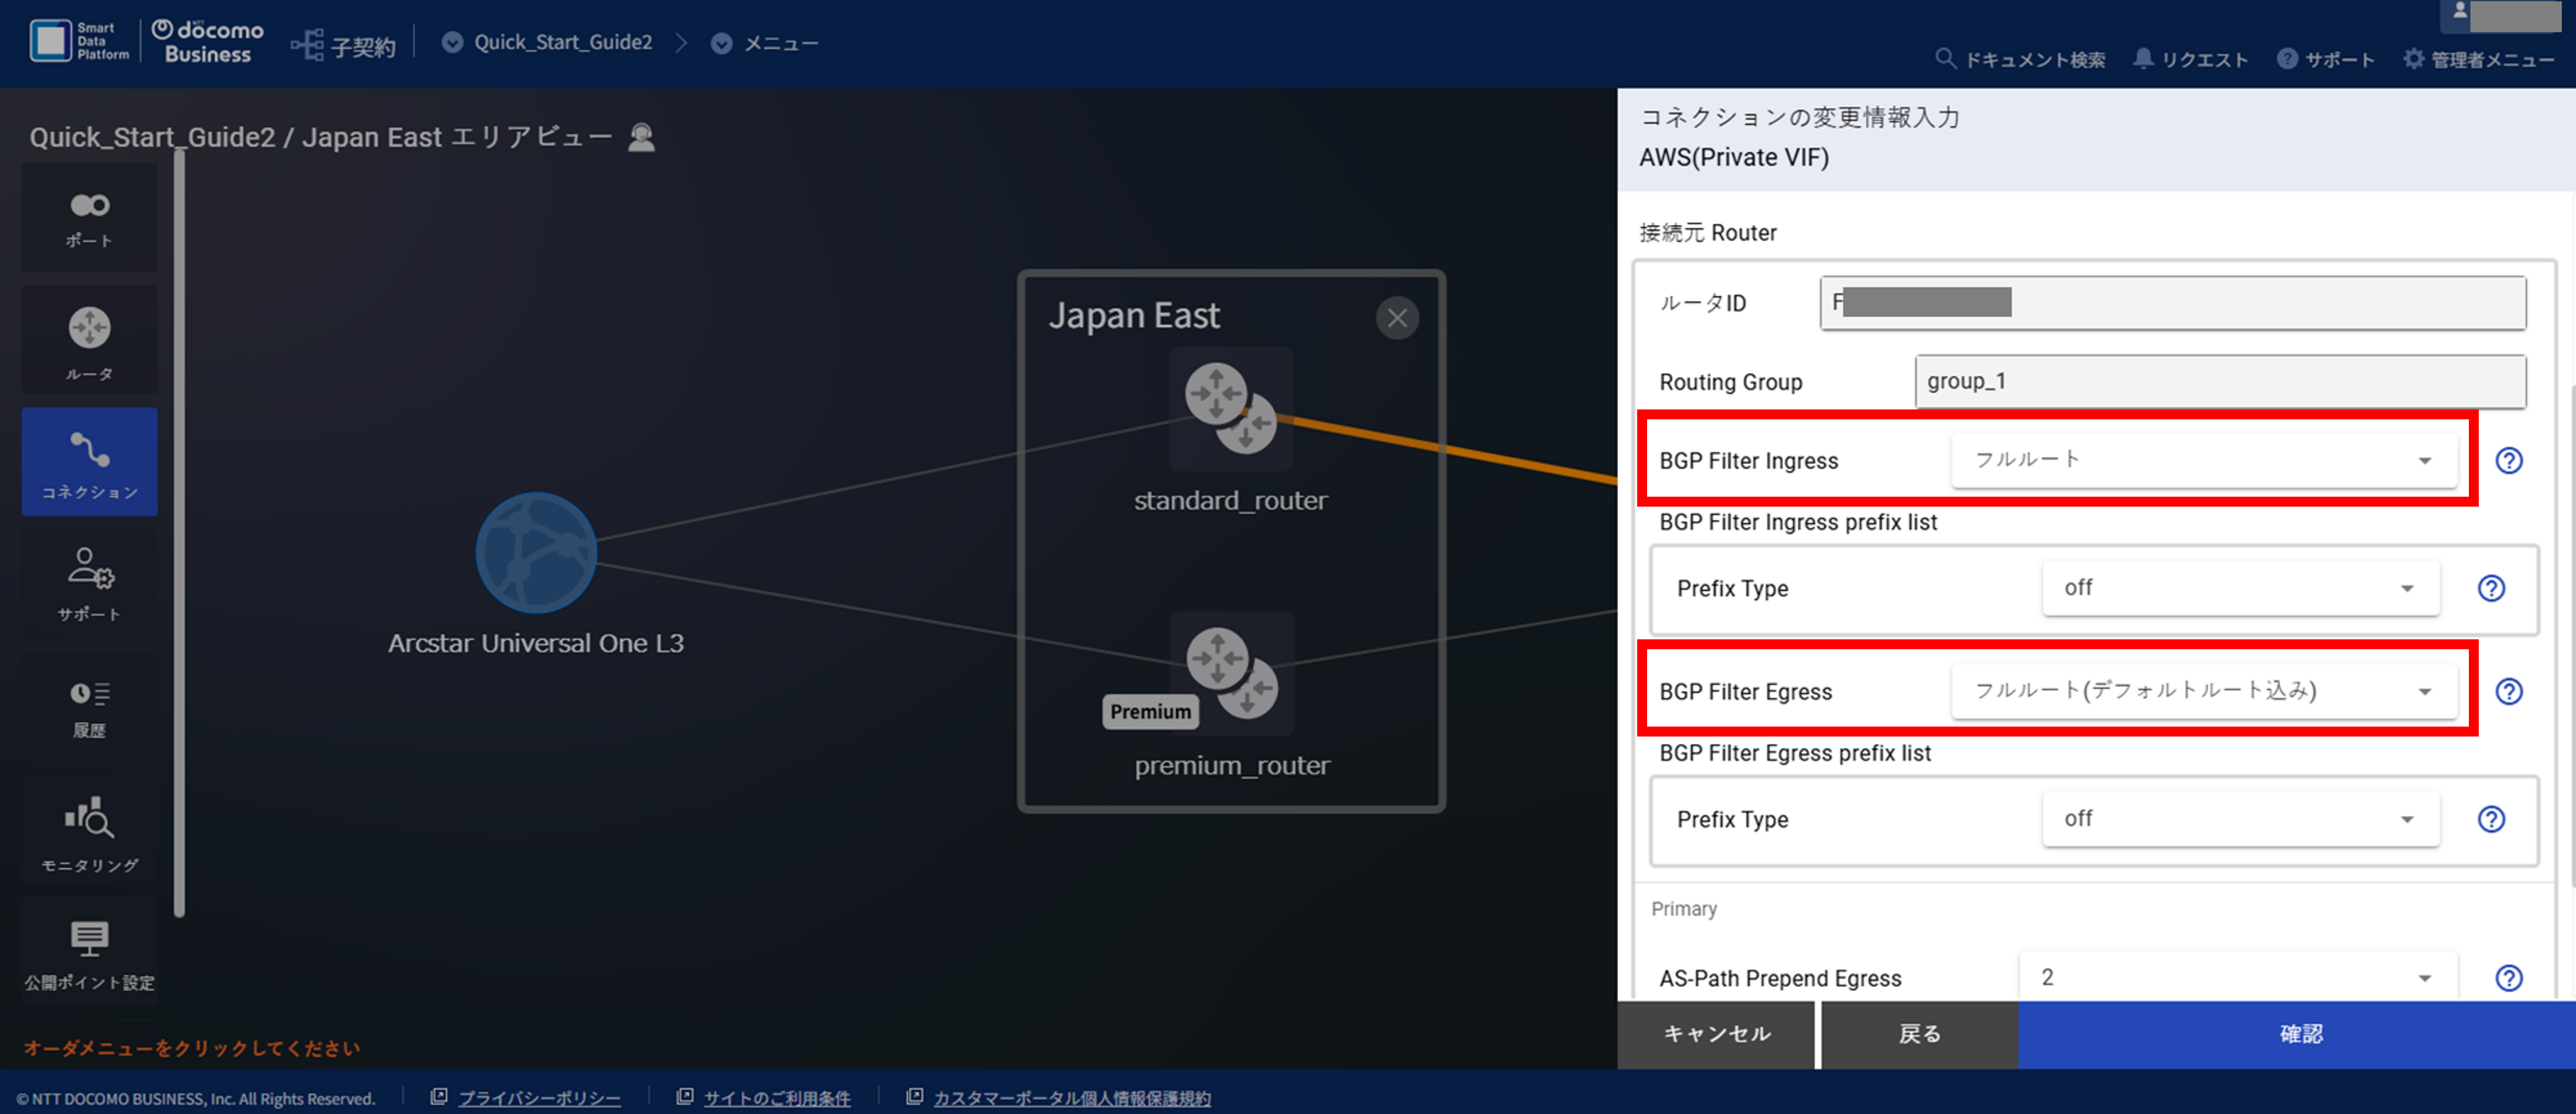Expand the BGP Filter Ingress dropdown
2576x1114 pixels.
2203,460
